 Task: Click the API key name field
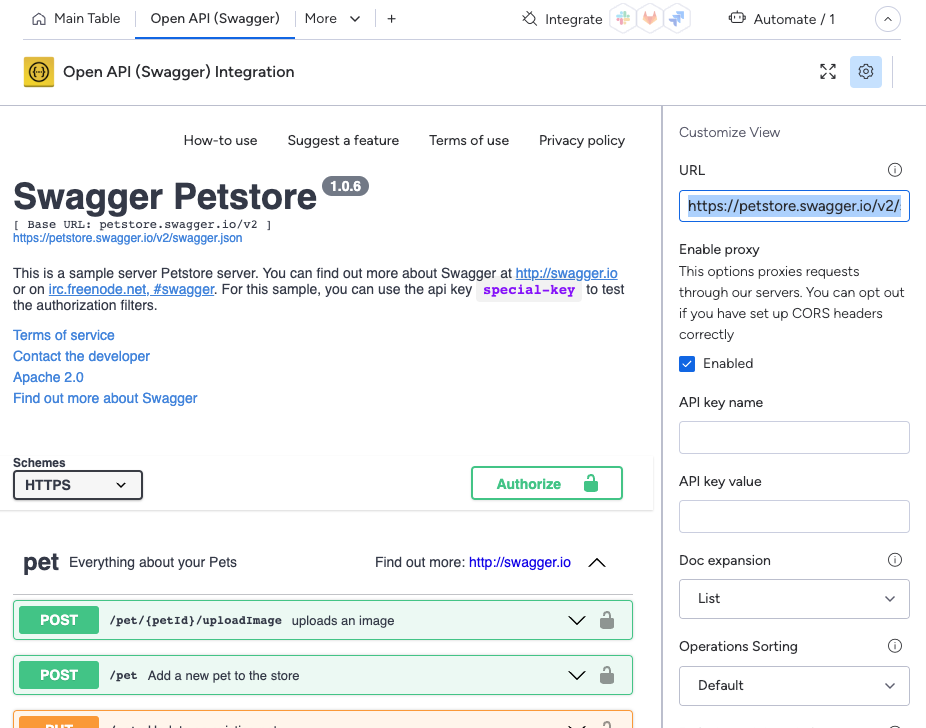tap(794, 438)
